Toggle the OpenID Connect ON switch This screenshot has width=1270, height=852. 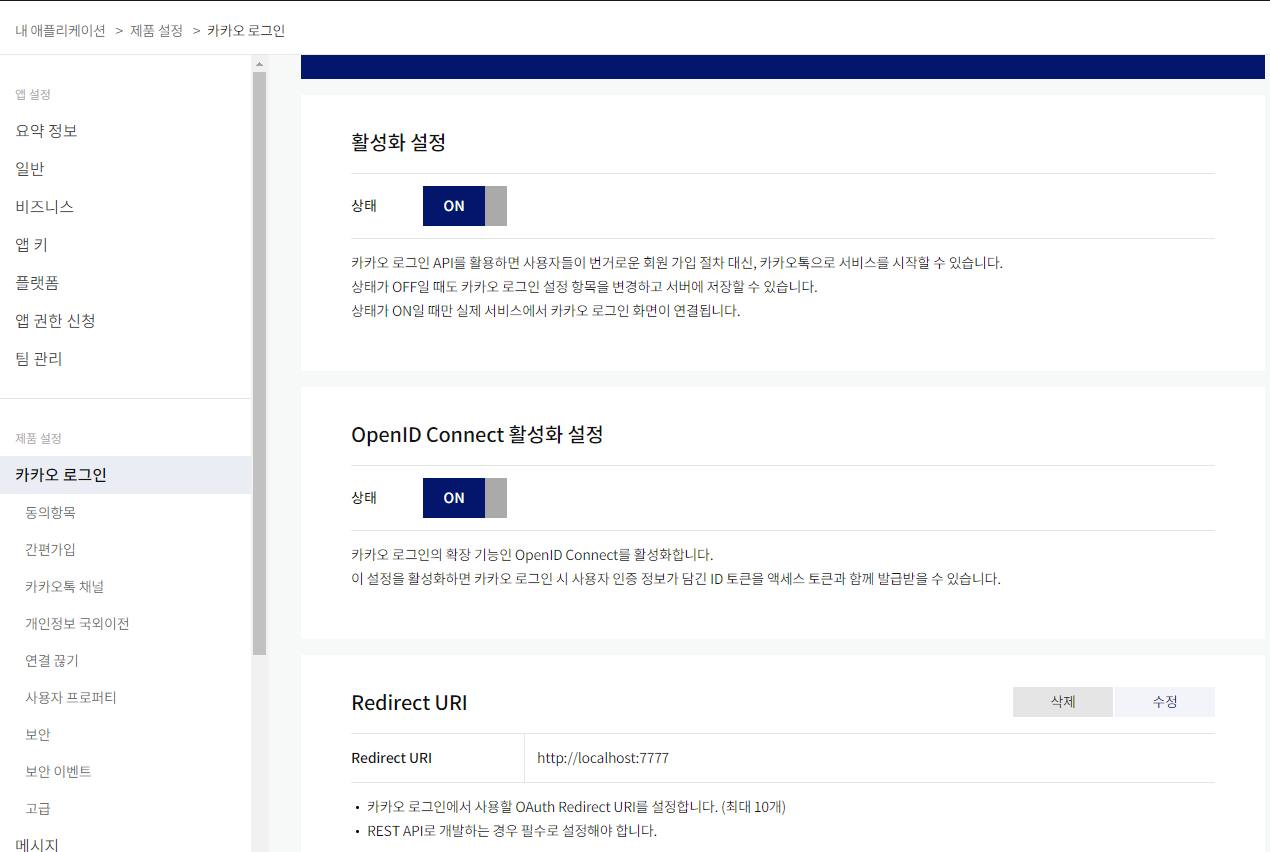pyautogui.click(x=465, y=498)
